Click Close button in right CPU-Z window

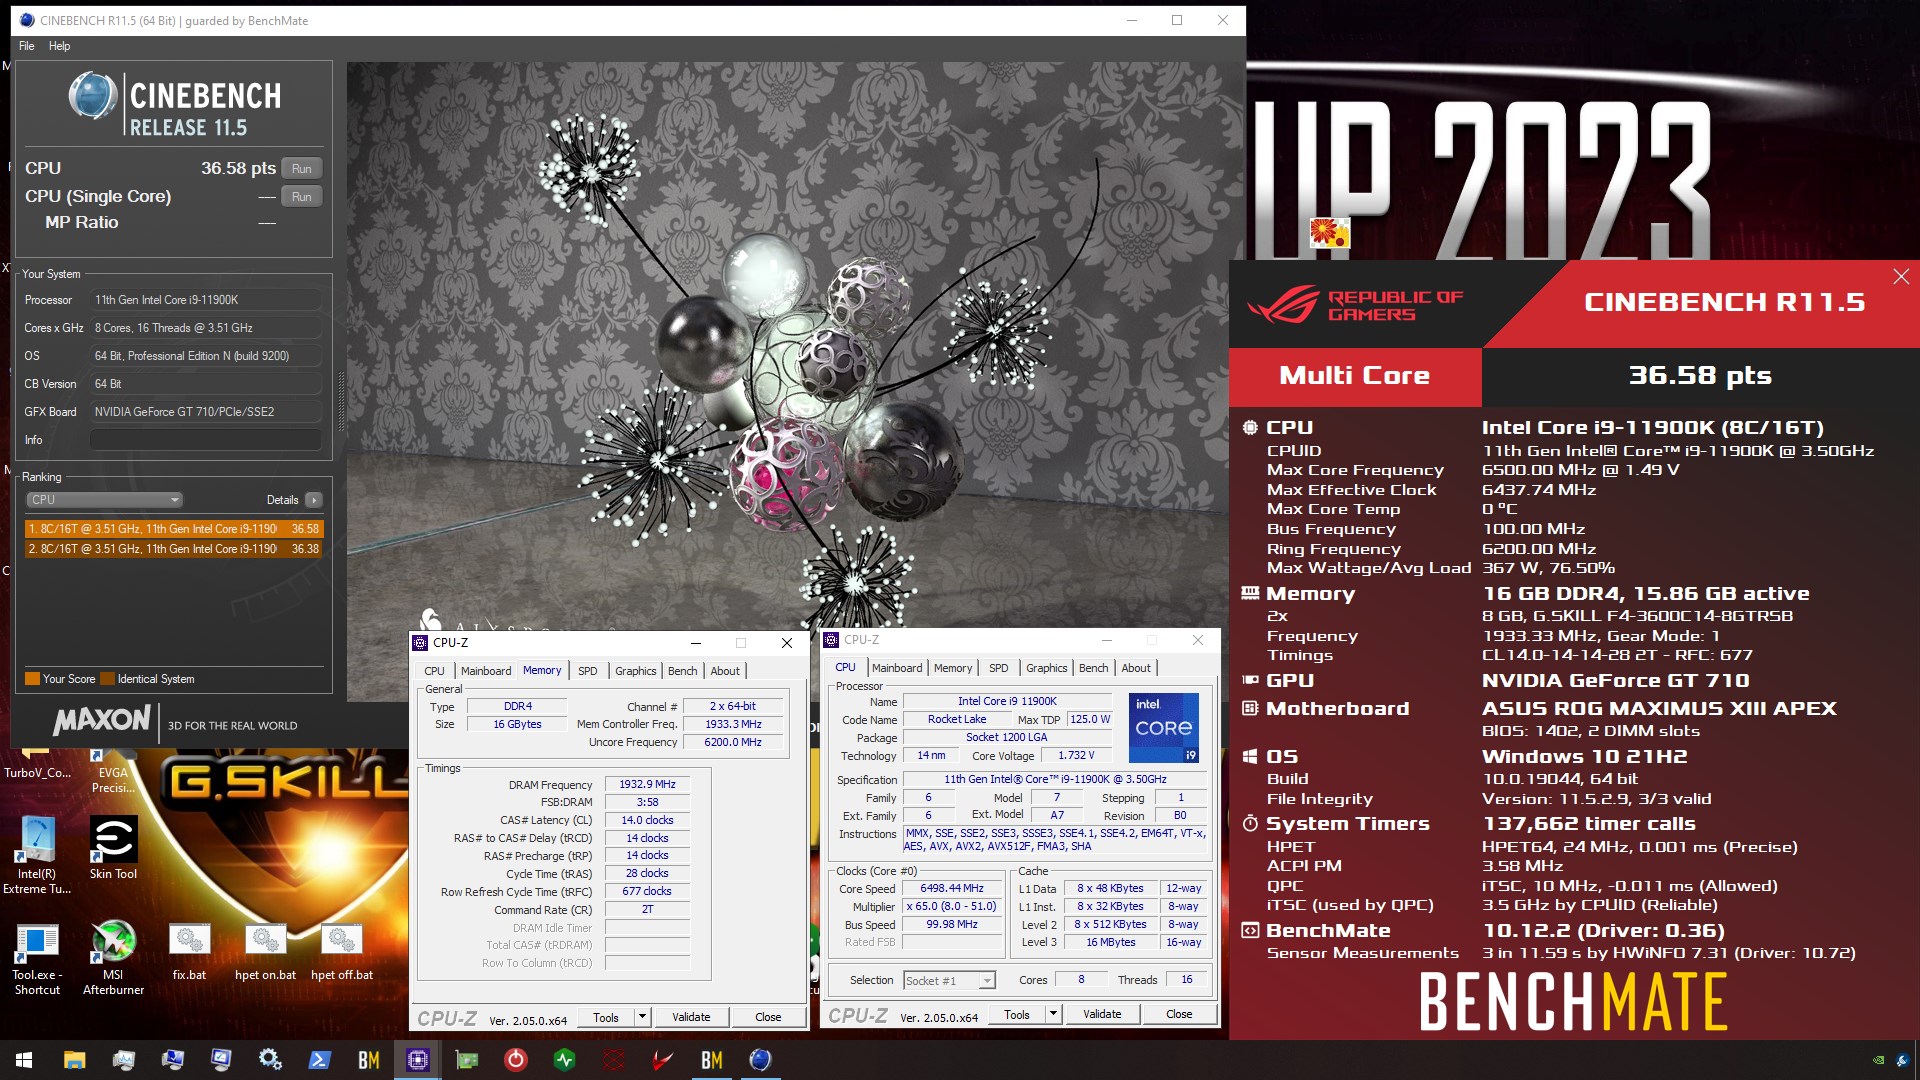click(x=1179, y=1014)
